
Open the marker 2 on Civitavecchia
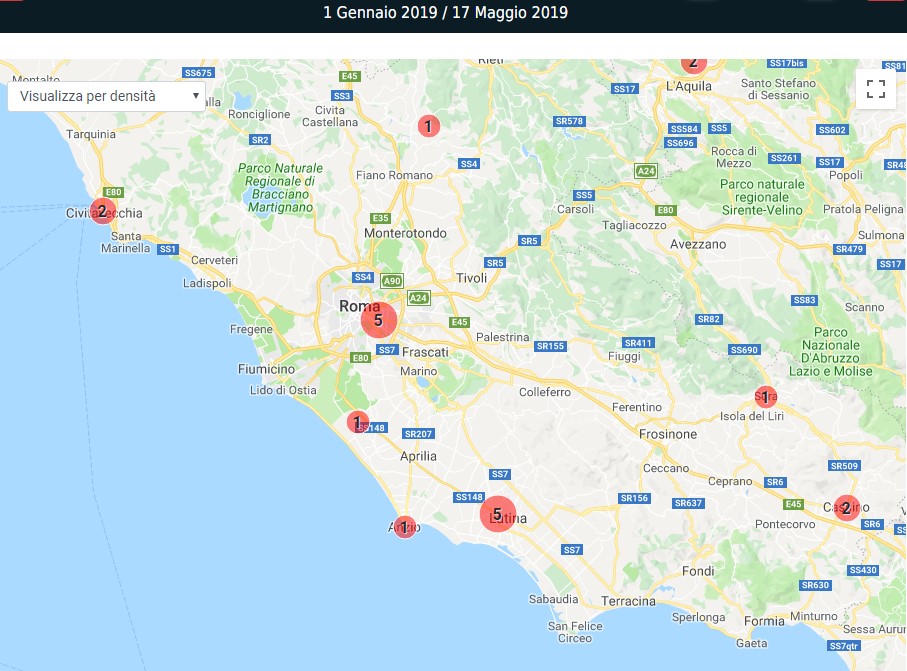[x=102, y=211]
